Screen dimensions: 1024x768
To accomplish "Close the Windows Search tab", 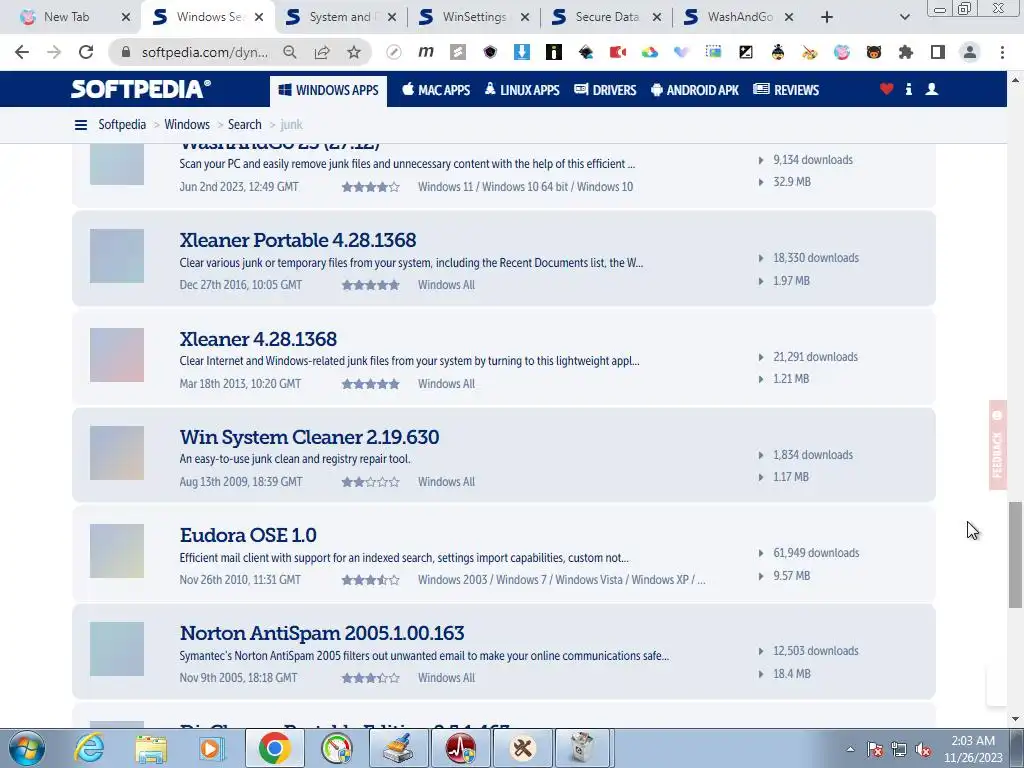I will (259, 17).
